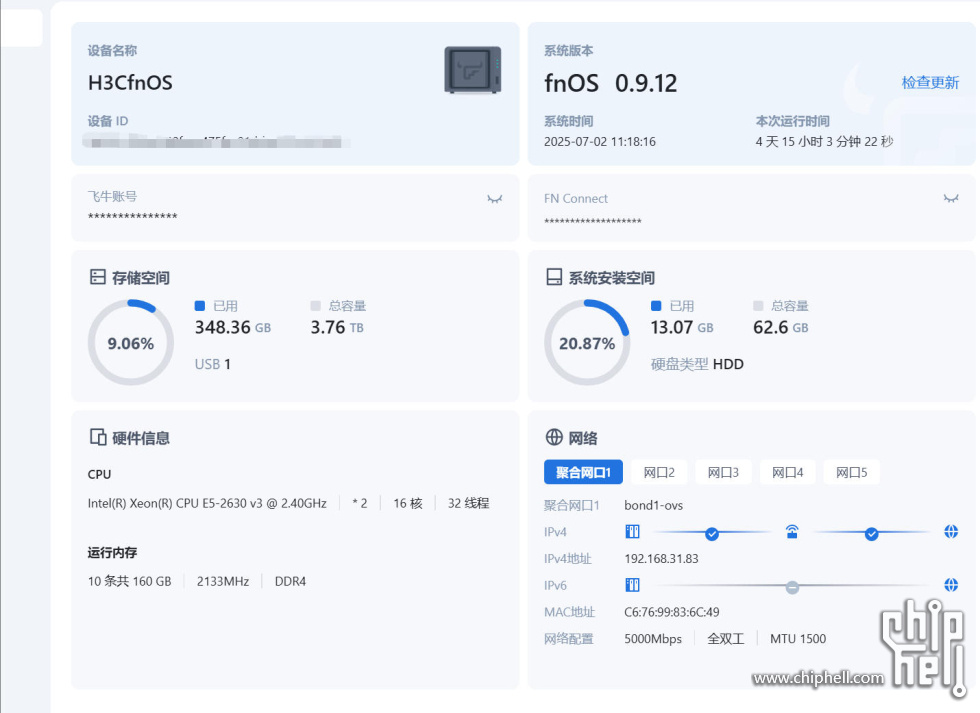Click the memory summary 10 条共 160 GB

point(129,582)
